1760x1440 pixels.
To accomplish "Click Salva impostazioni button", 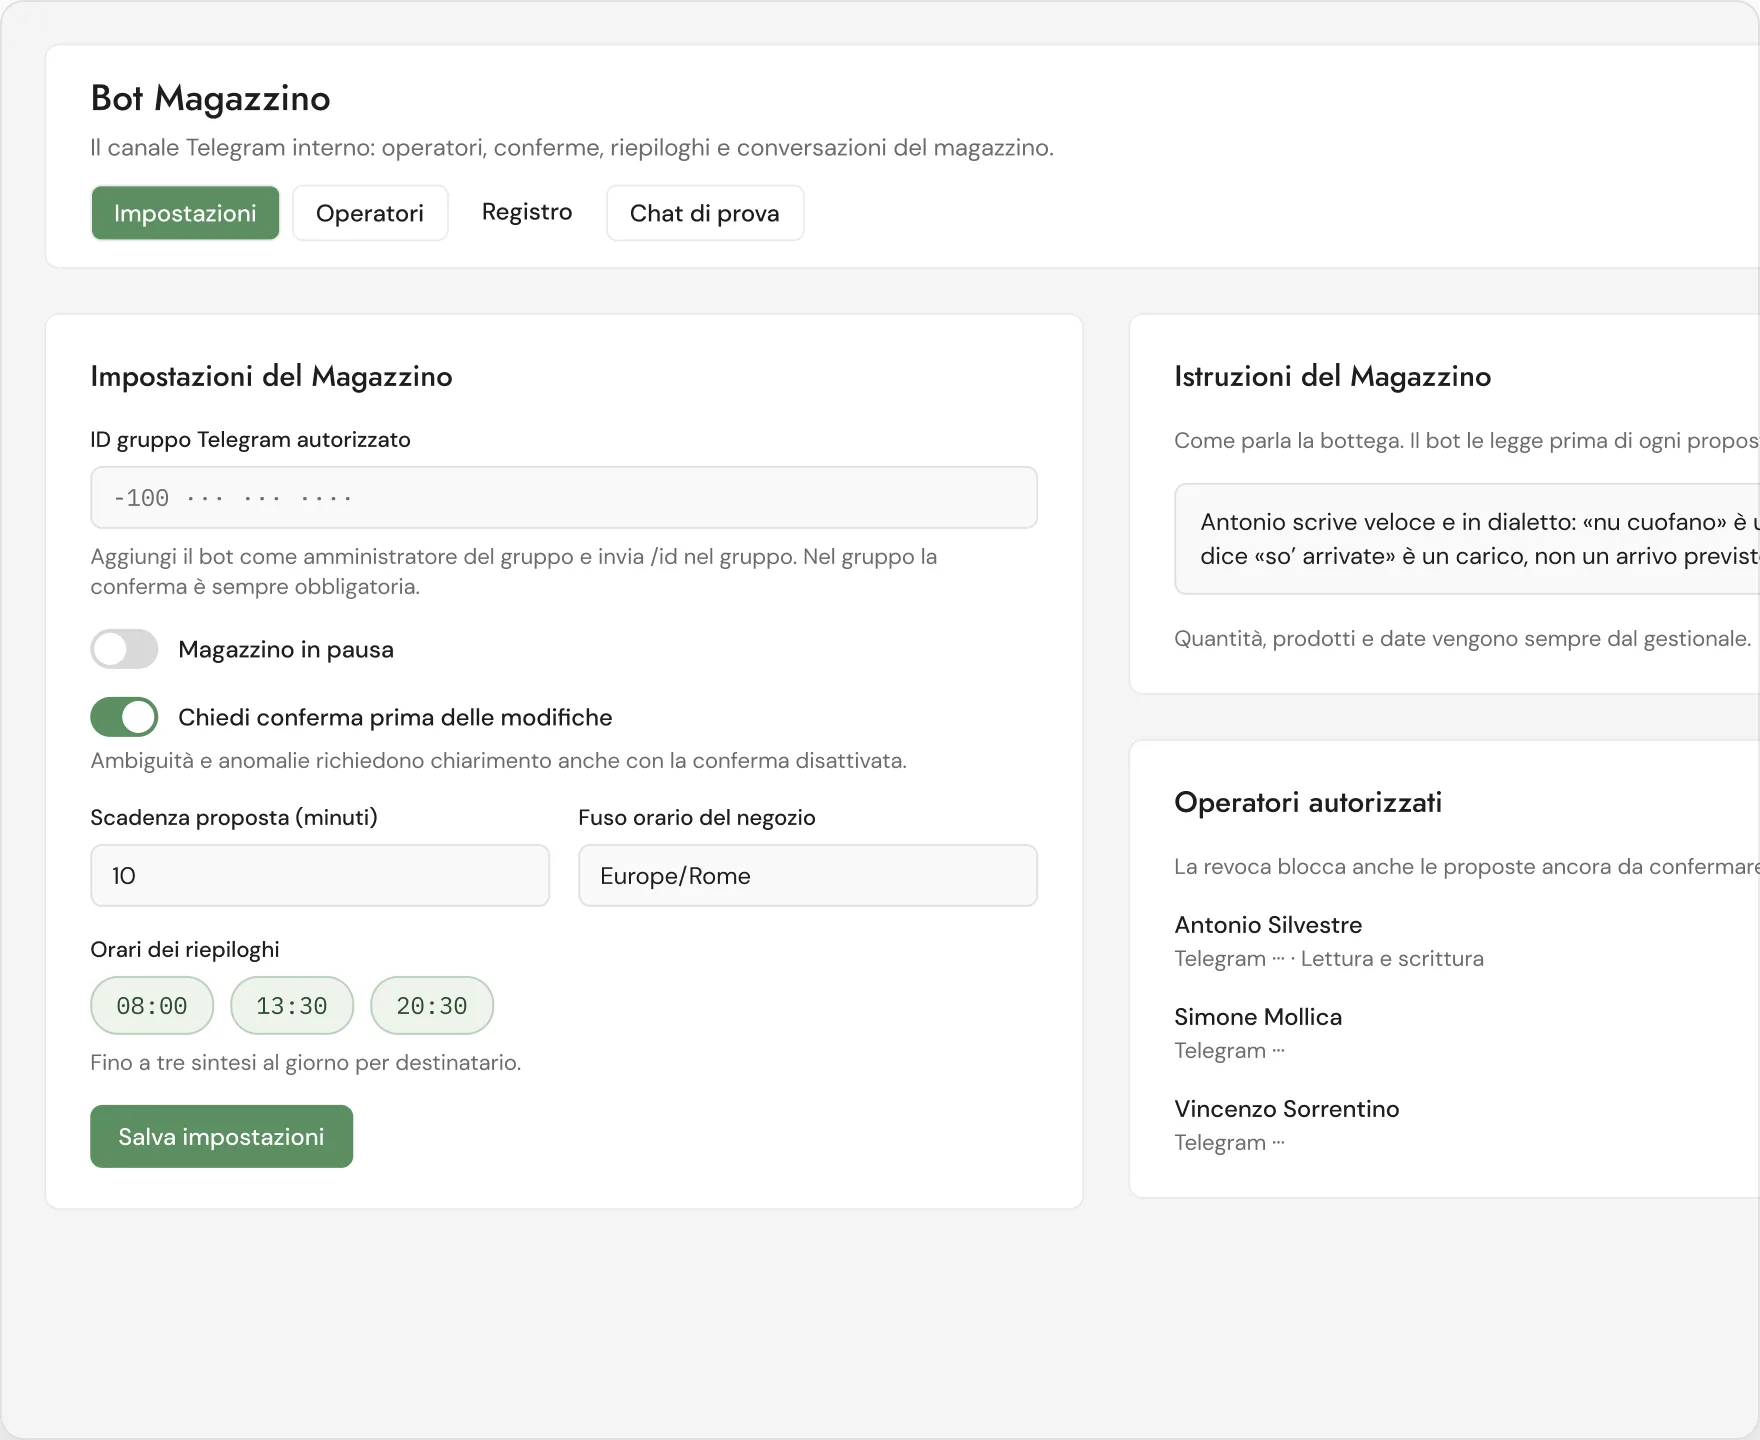I will coord(222,1136).
